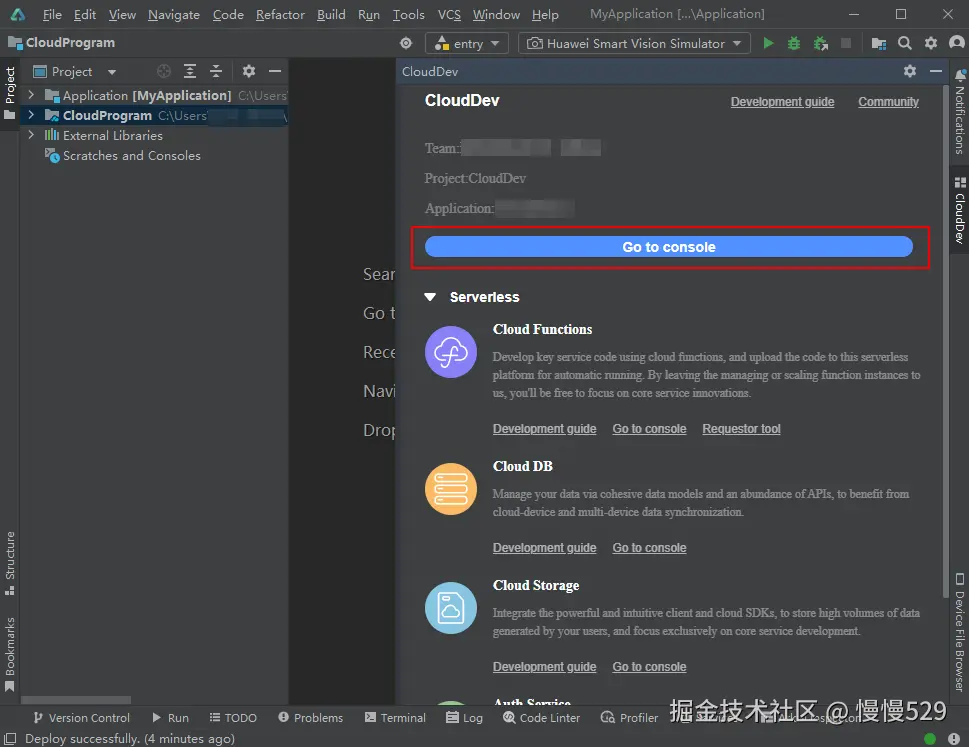Image resolution: width=969 pixels, height=747 pixels.
Task: Open the Log tool window
Action: pyautogui.click(x=464, y=717)
